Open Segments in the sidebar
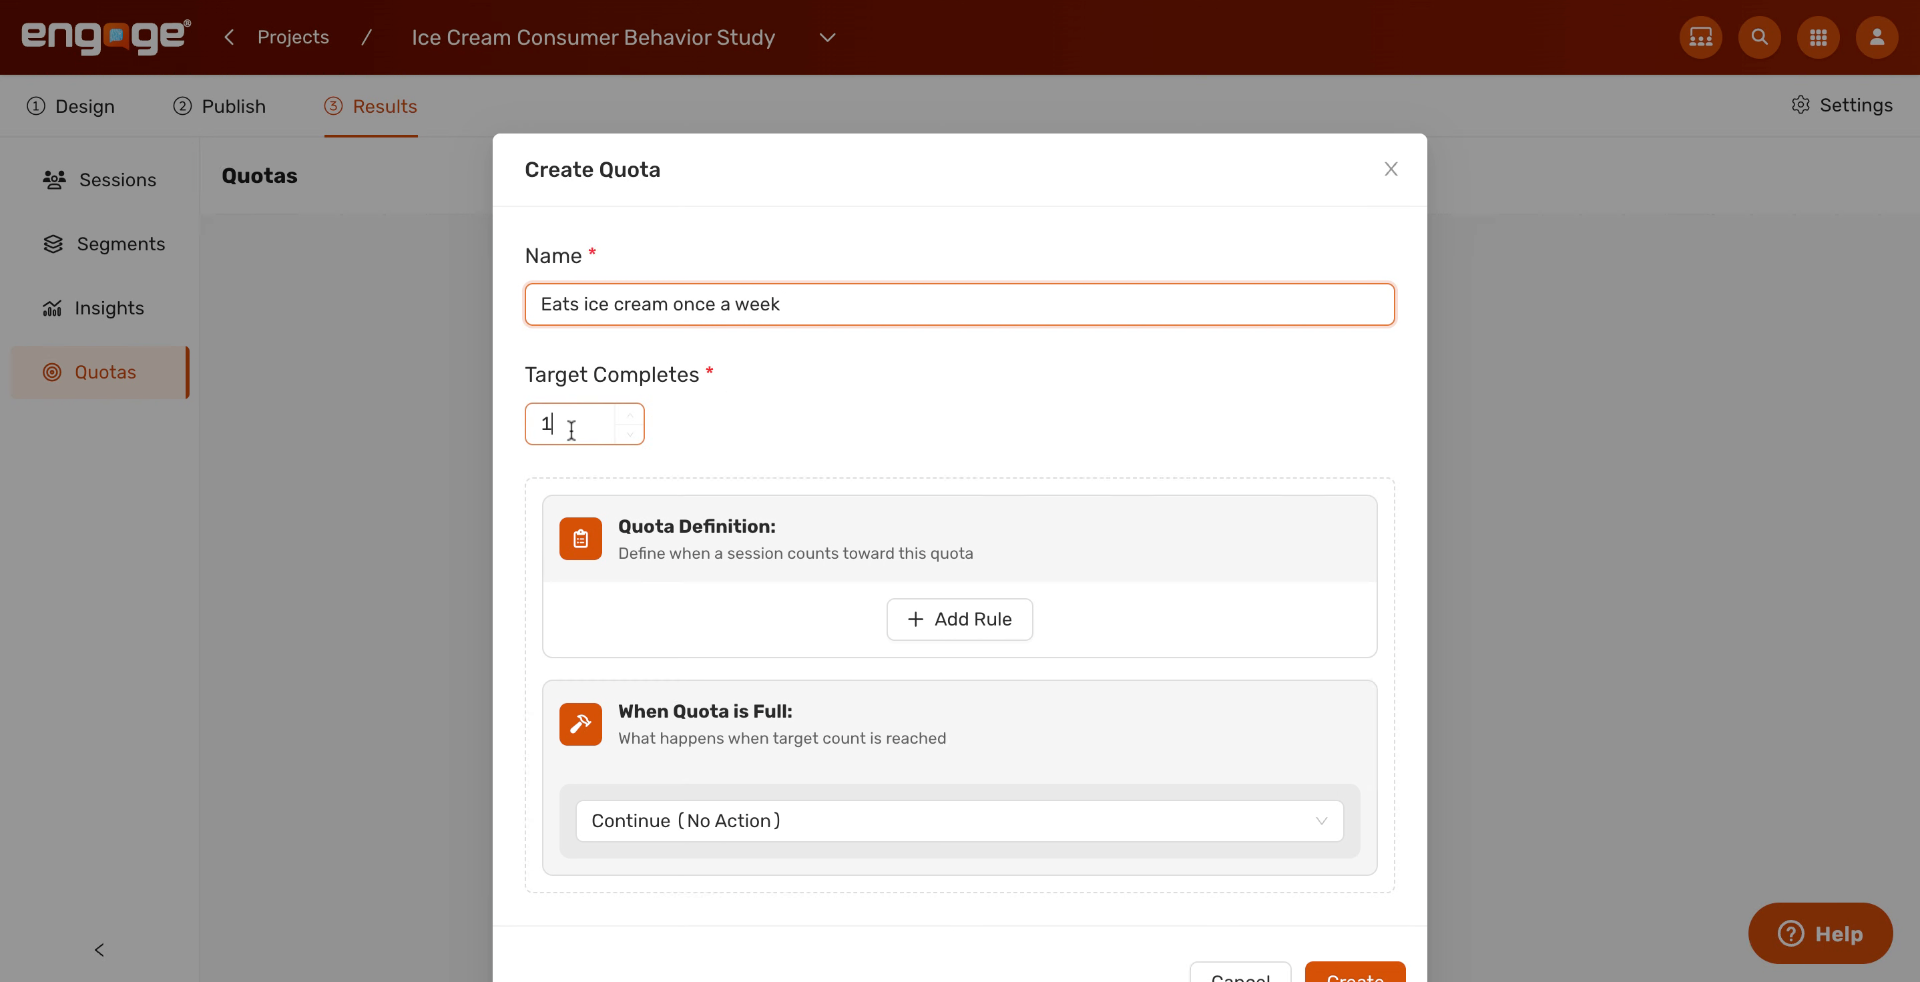 [100, 244]
